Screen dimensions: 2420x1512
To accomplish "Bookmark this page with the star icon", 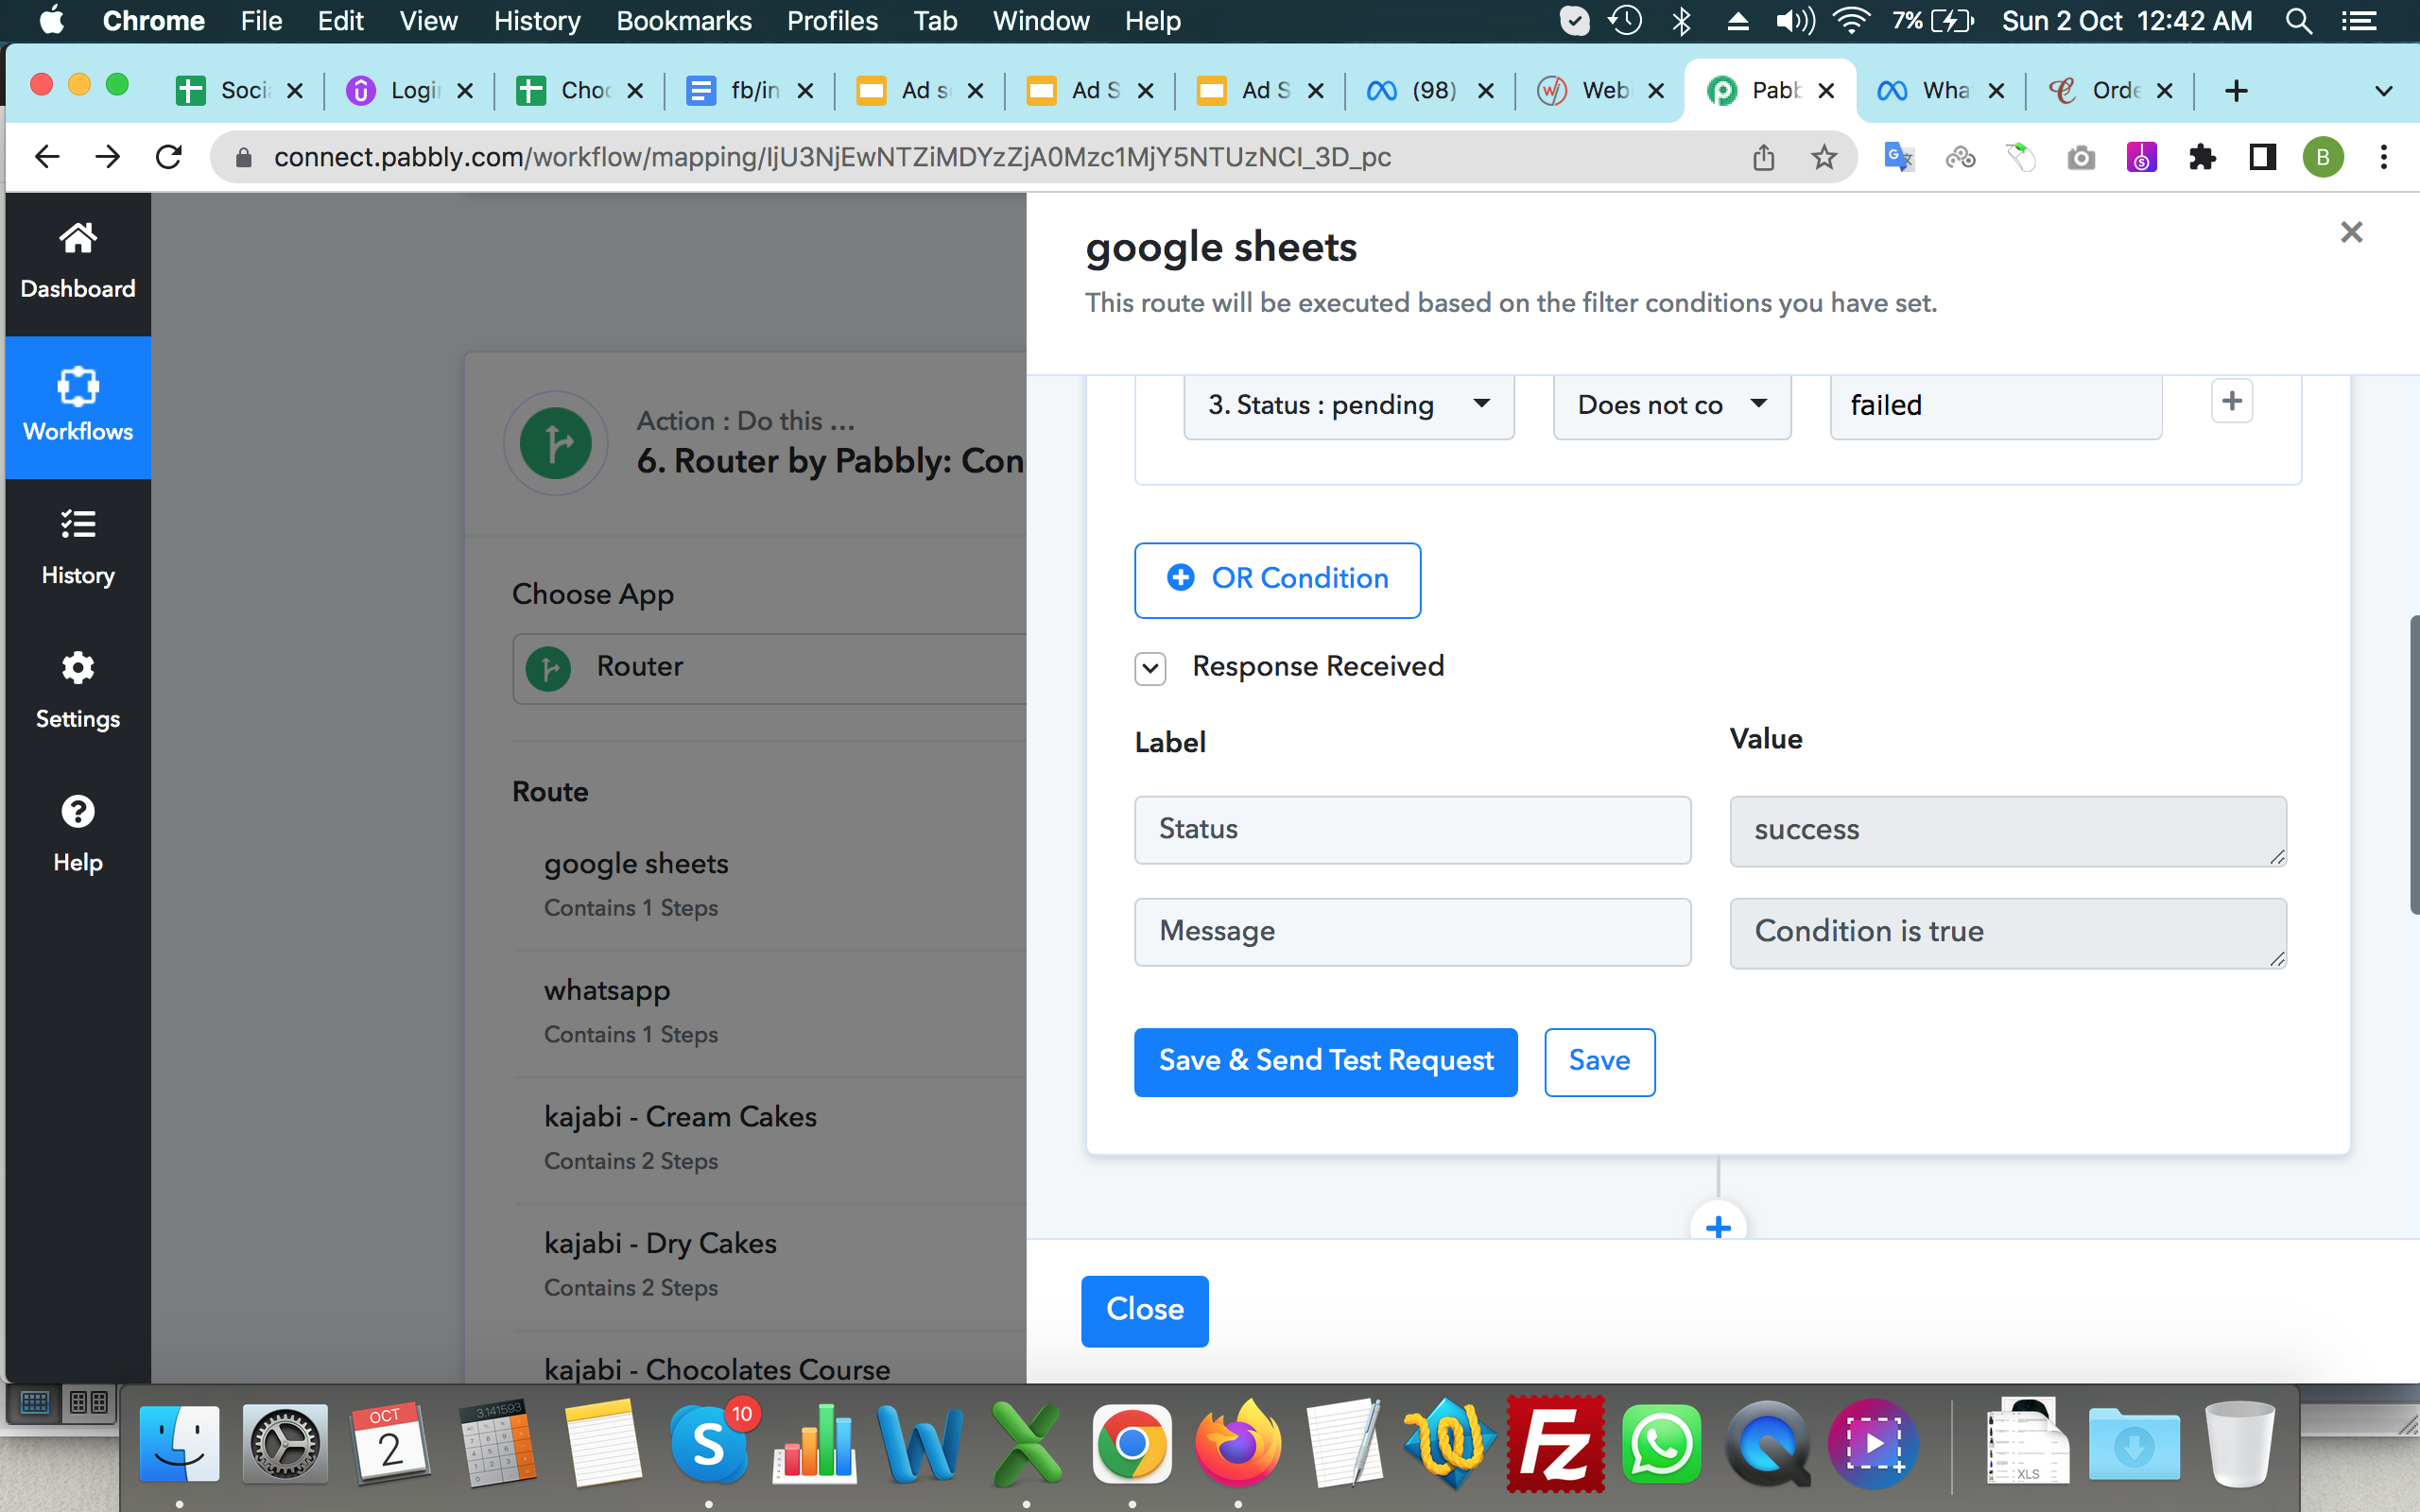I will coord(1824,157).
